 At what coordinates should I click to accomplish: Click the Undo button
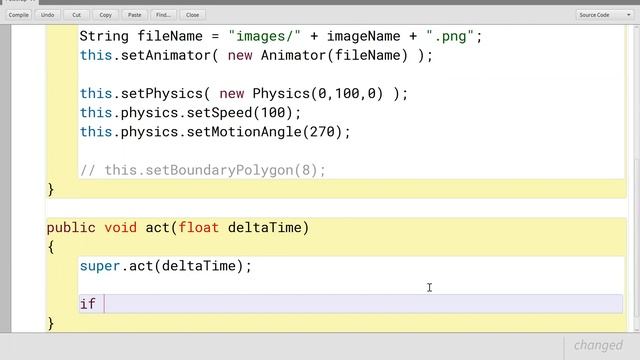click(x=47, y=15)
